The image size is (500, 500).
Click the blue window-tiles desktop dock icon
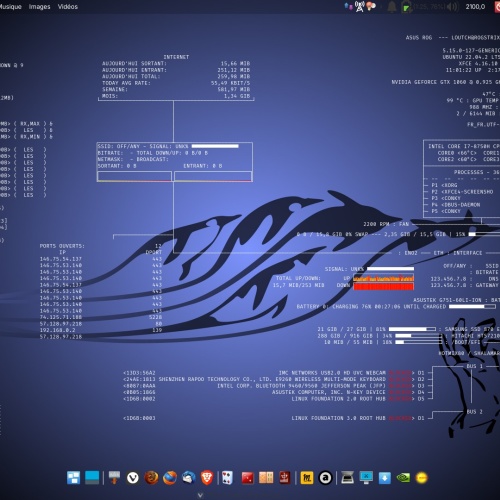73,478
